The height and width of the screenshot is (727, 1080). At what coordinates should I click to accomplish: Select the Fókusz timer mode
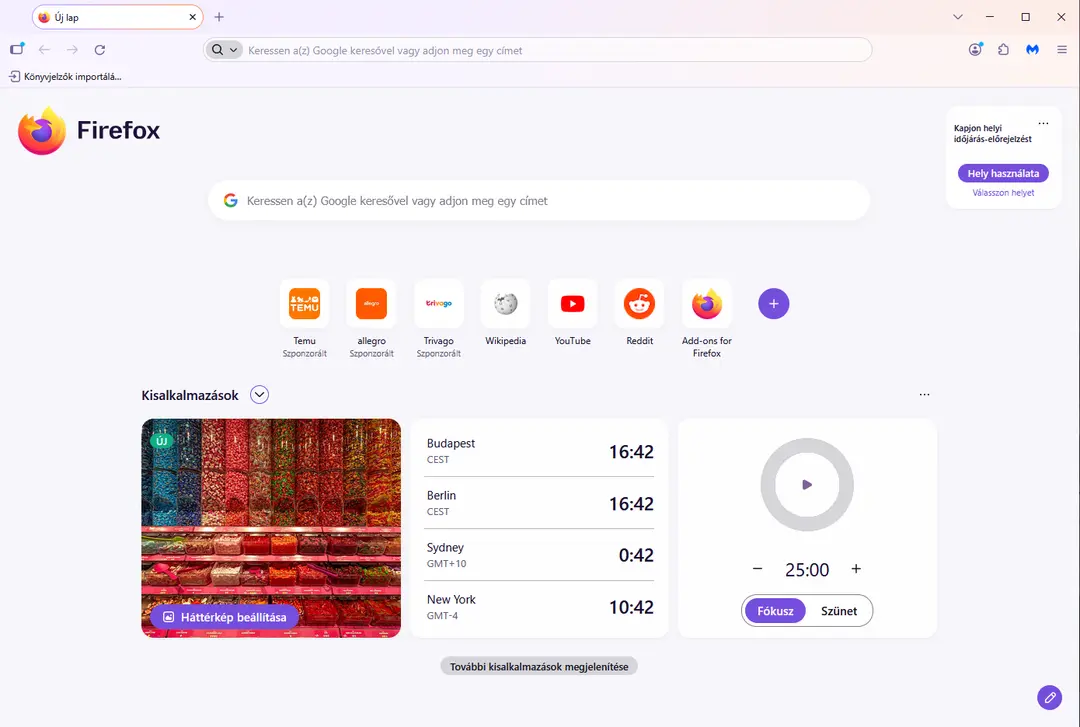coord(775,611)
